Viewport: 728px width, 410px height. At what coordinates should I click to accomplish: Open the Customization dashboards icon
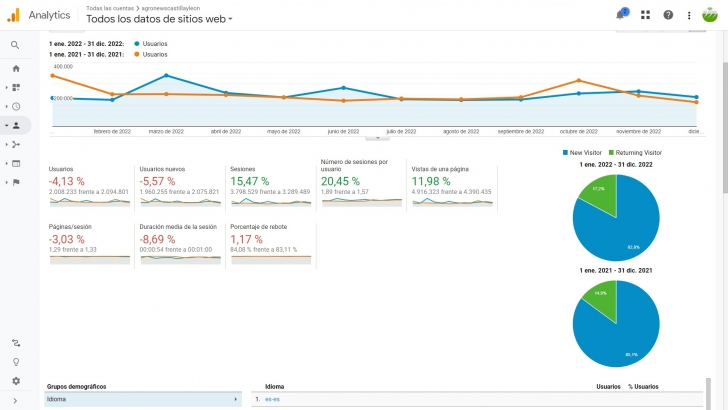coord(16,87)
